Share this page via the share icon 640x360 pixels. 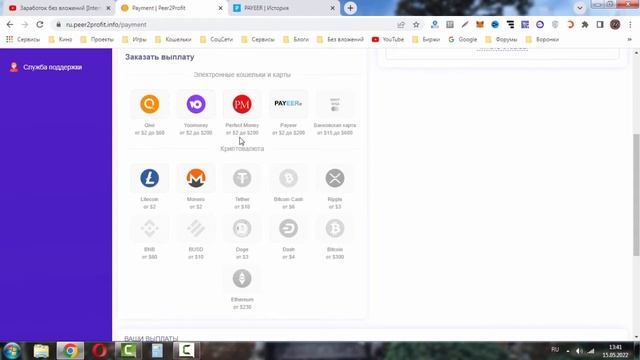coord(401,24)
